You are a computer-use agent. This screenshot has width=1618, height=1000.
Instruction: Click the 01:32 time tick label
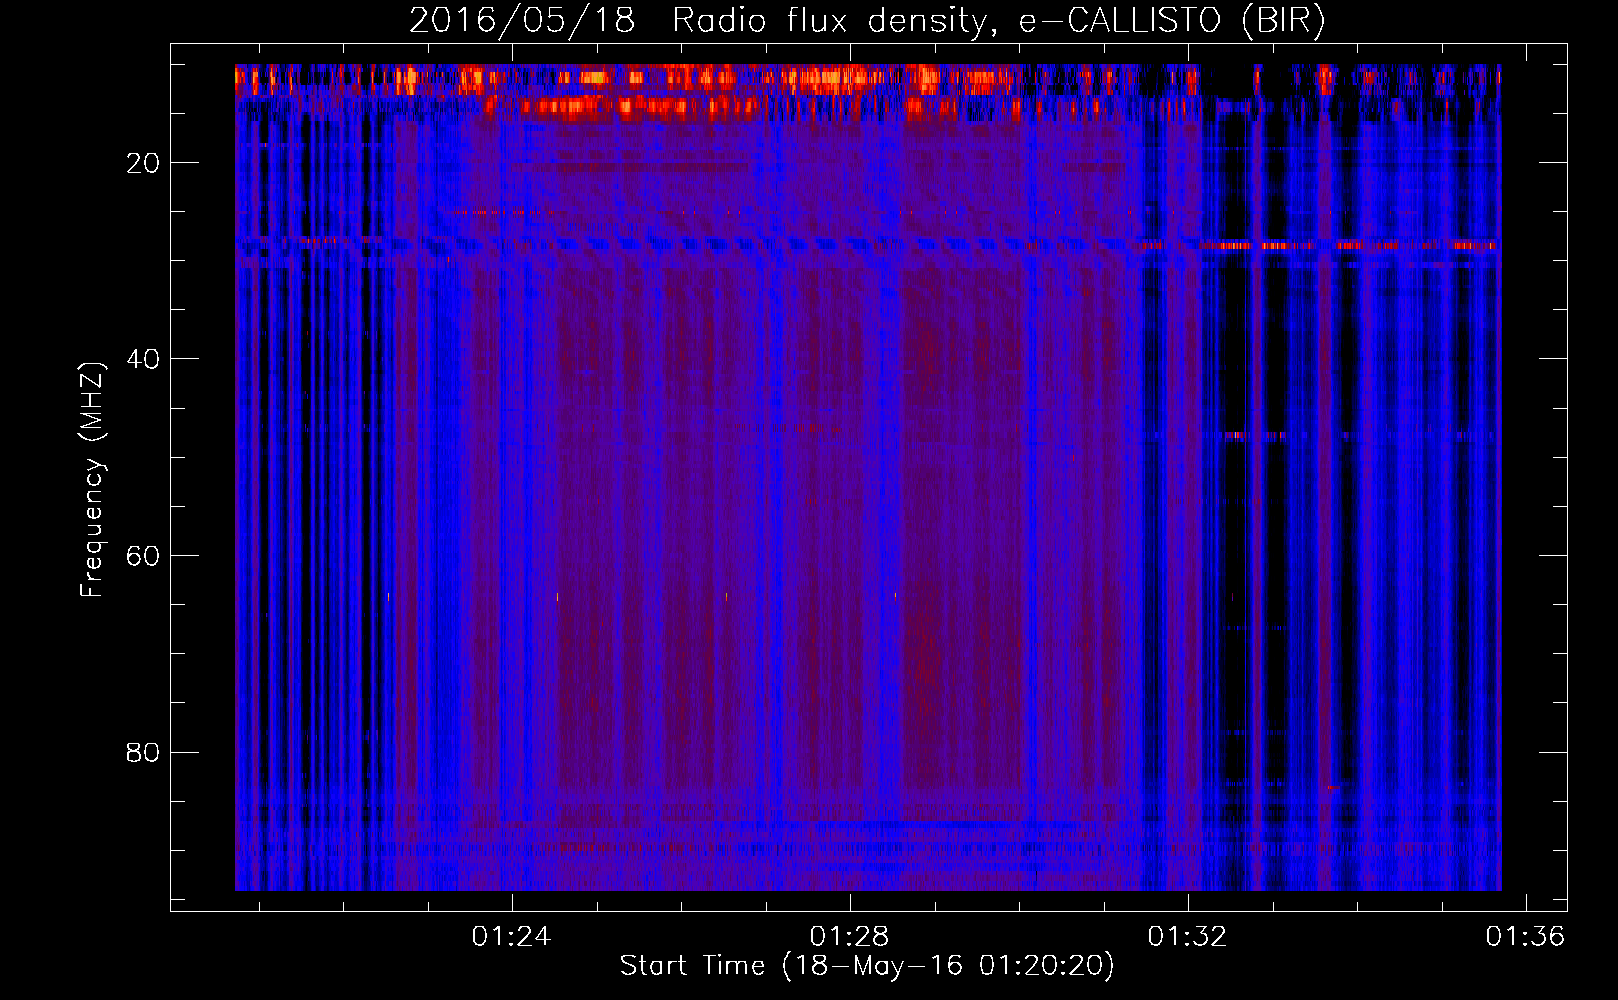[1187, 936]
